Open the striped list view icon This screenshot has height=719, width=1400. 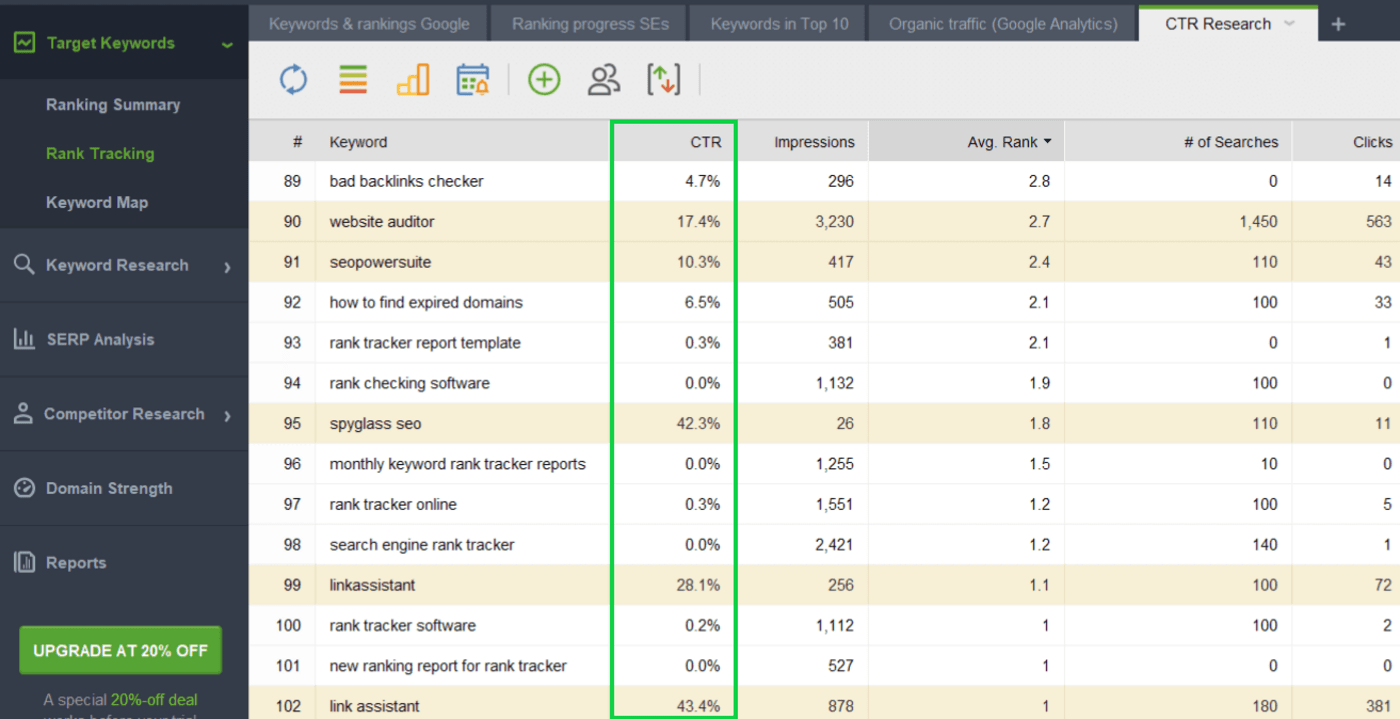coord(353,79)
